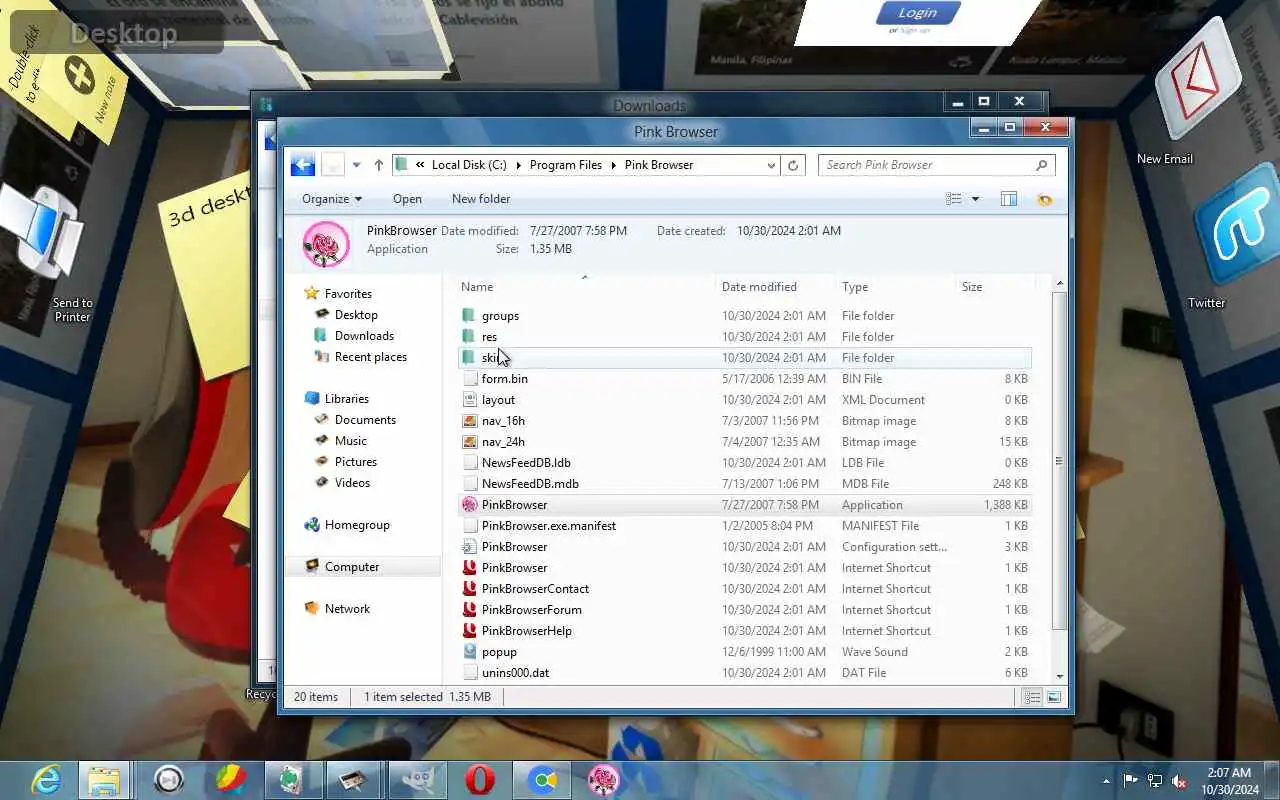Select the PinkBrowserForum shortcut icon
Screen dimensions: 1280x800
click(470, 610)
